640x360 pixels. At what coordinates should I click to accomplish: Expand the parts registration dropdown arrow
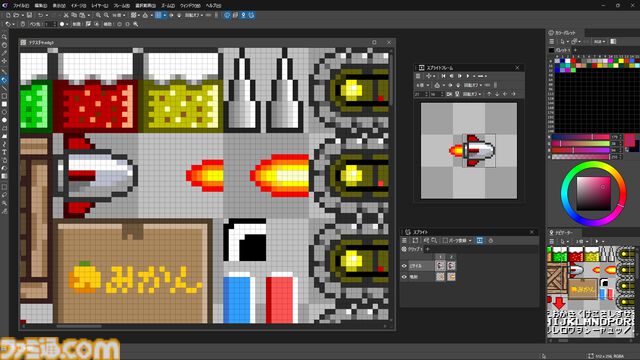click(x=470, y=240)
